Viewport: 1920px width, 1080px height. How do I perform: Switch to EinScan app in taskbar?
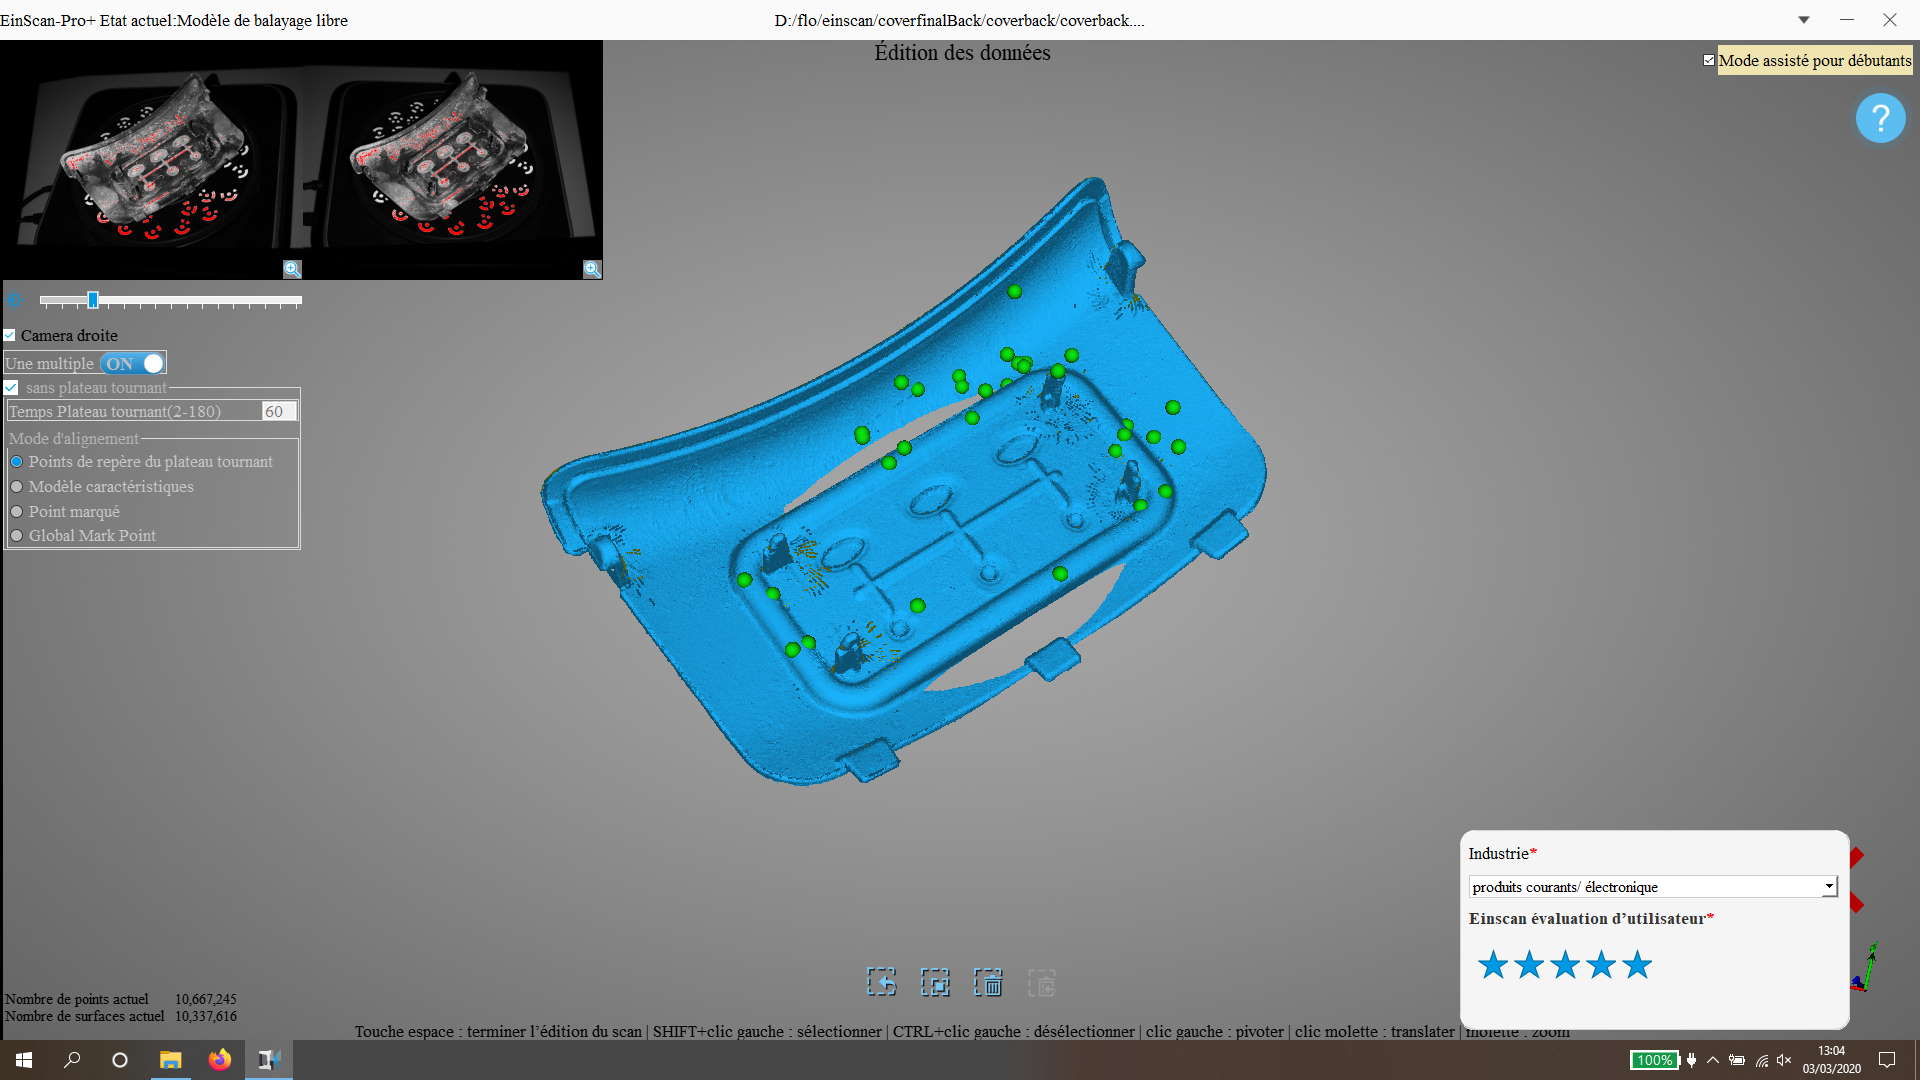point(268,1060)
